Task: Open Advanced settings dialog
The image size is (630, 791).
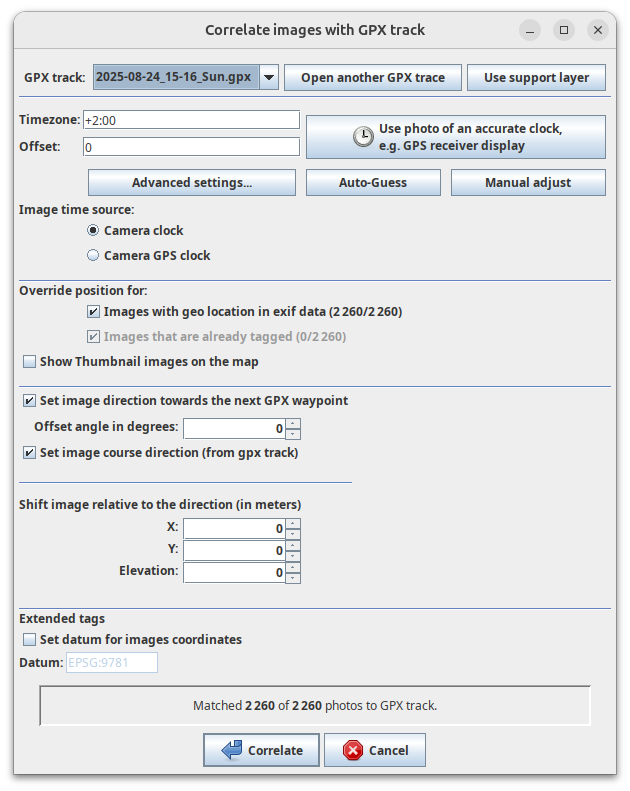Action: (x=192, y=183)
